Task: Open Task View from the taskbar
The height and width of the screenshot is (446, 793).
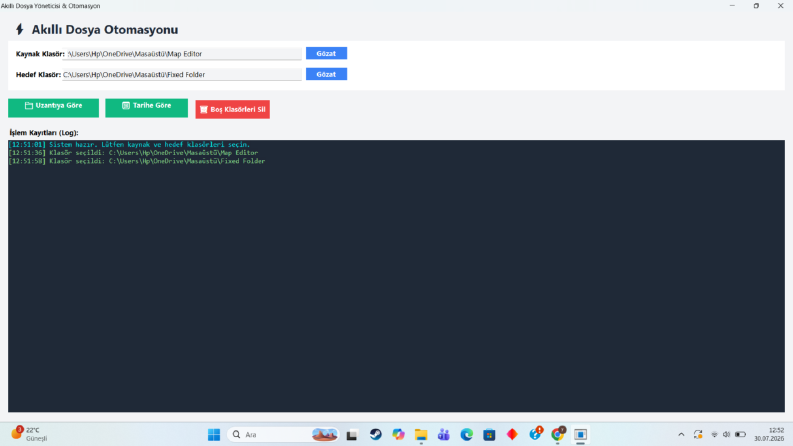Action: click(352, 434)
